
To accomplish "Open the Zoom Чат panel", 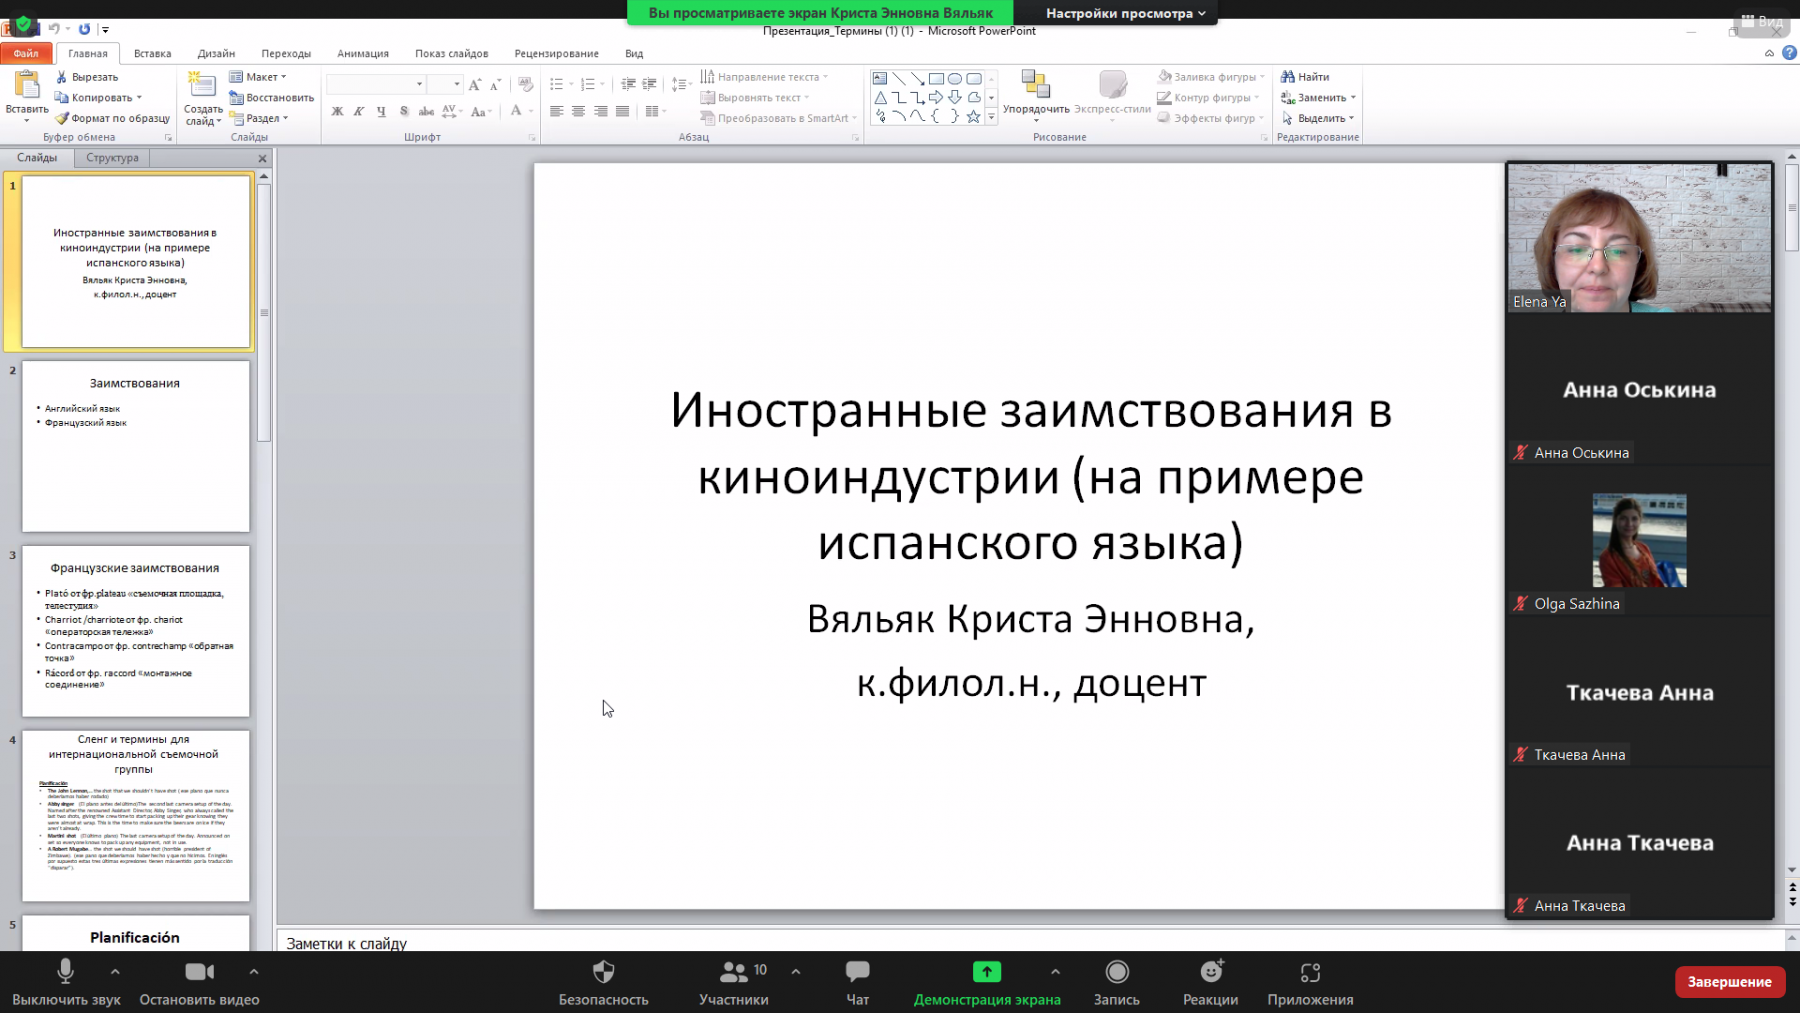I will 857,982.
